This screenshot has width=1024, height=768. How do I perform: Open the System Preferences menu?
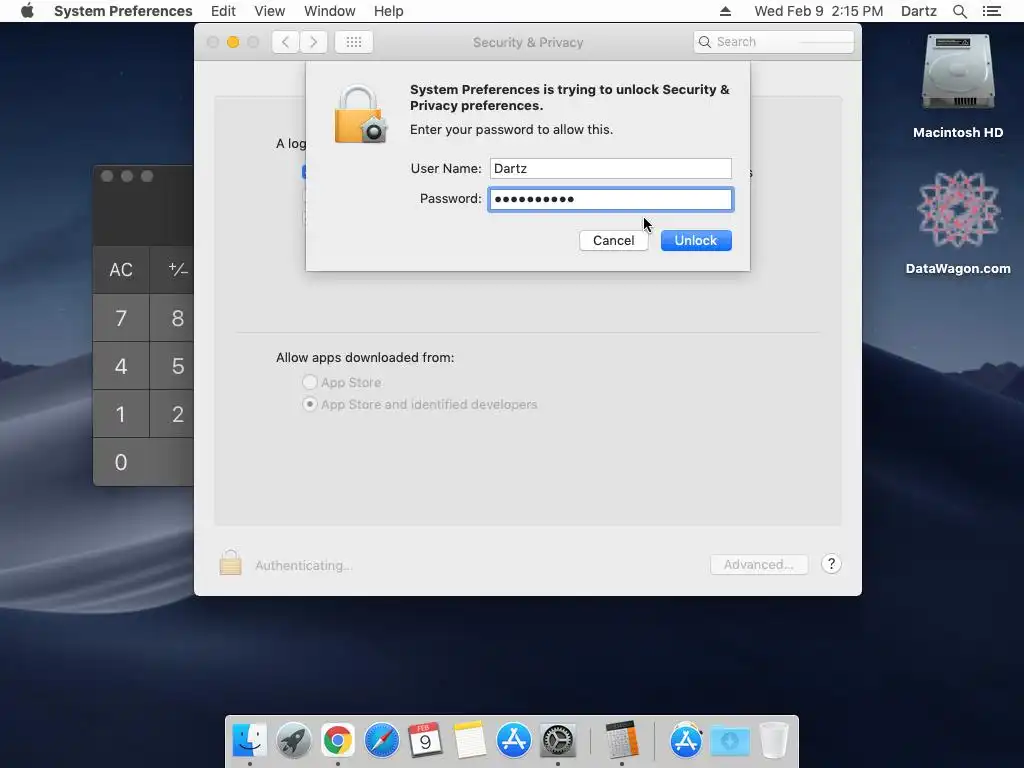123,11
